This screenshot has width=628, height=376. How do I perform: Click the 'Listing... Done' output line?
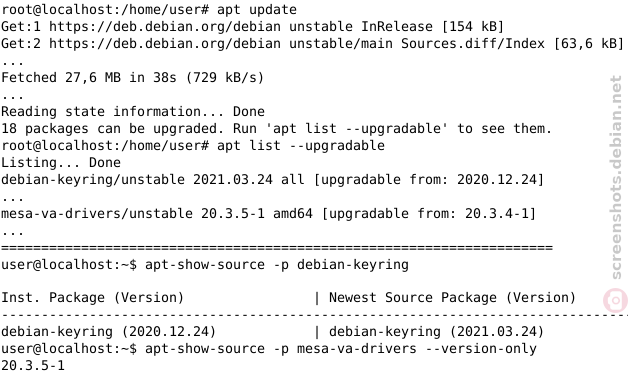(x=61, y=163)
